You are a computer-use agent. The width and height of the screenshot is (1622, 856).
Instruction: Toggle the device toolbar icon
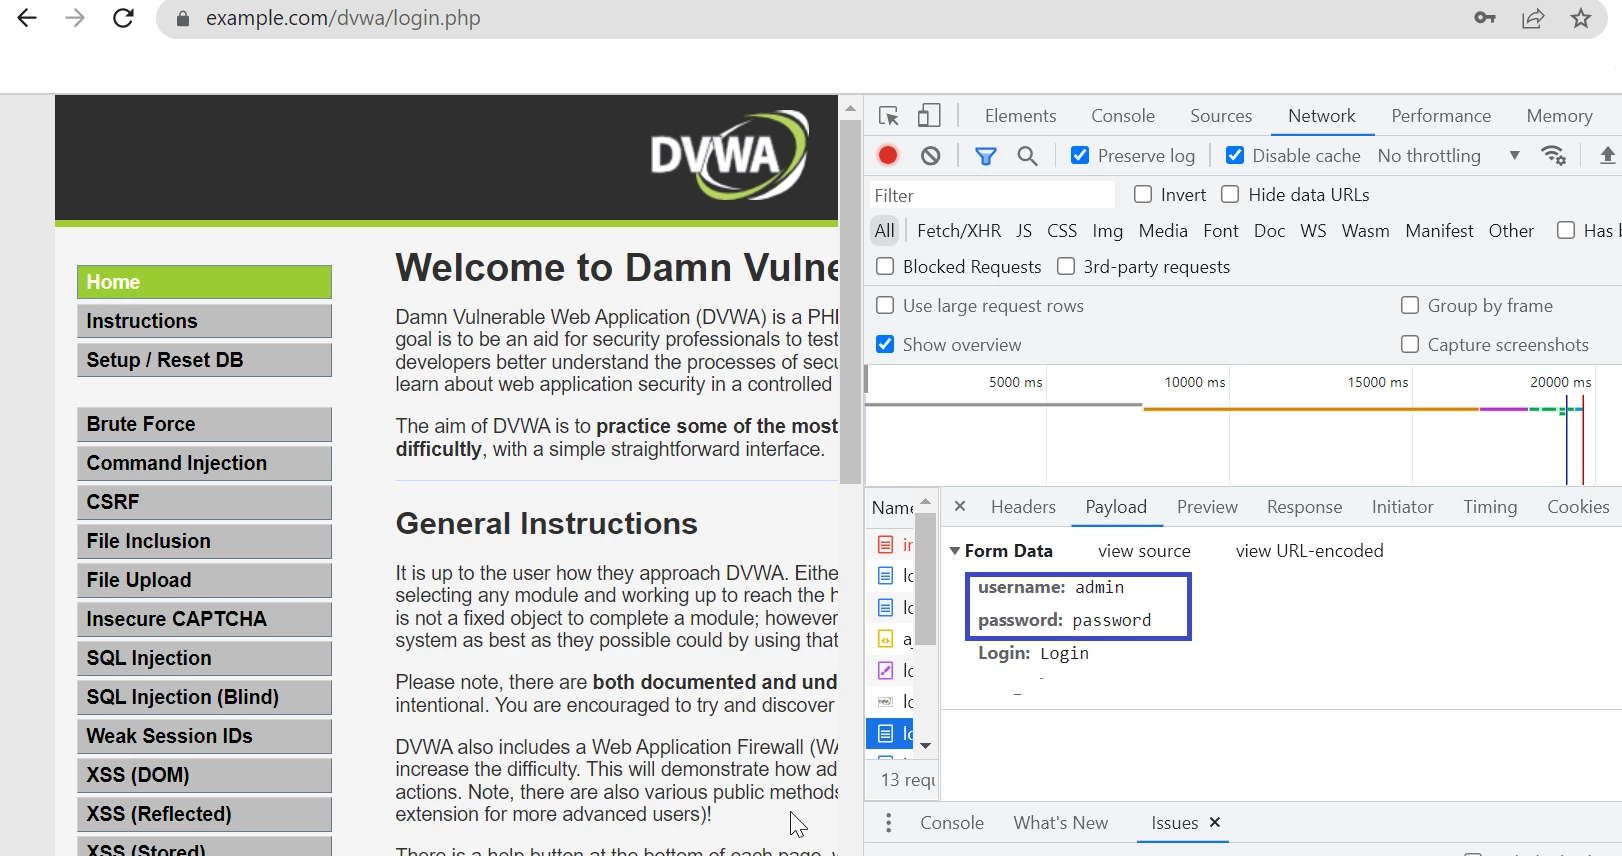coord(929,116)
